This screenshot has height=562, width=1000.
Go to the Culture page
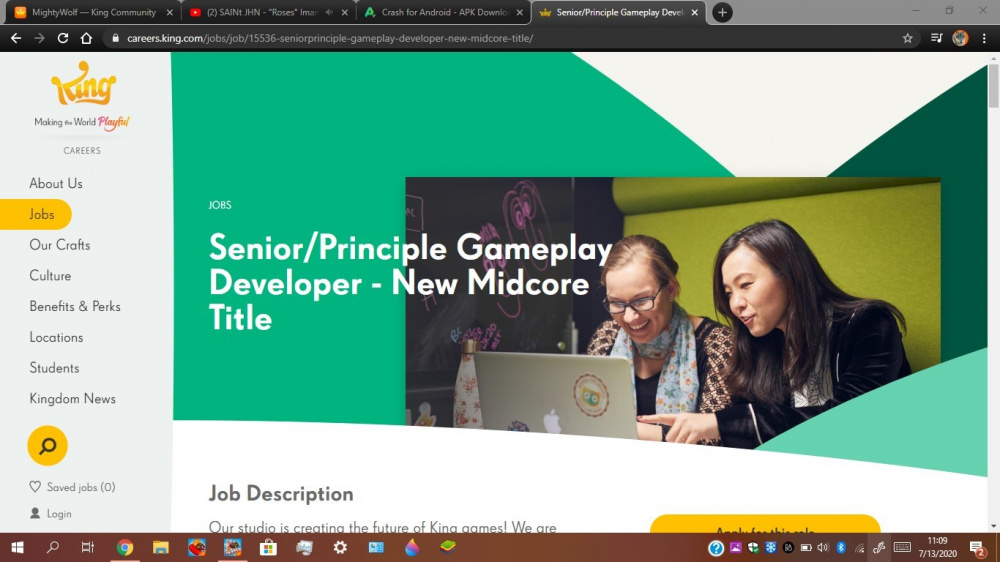click(x=50, y=276)
